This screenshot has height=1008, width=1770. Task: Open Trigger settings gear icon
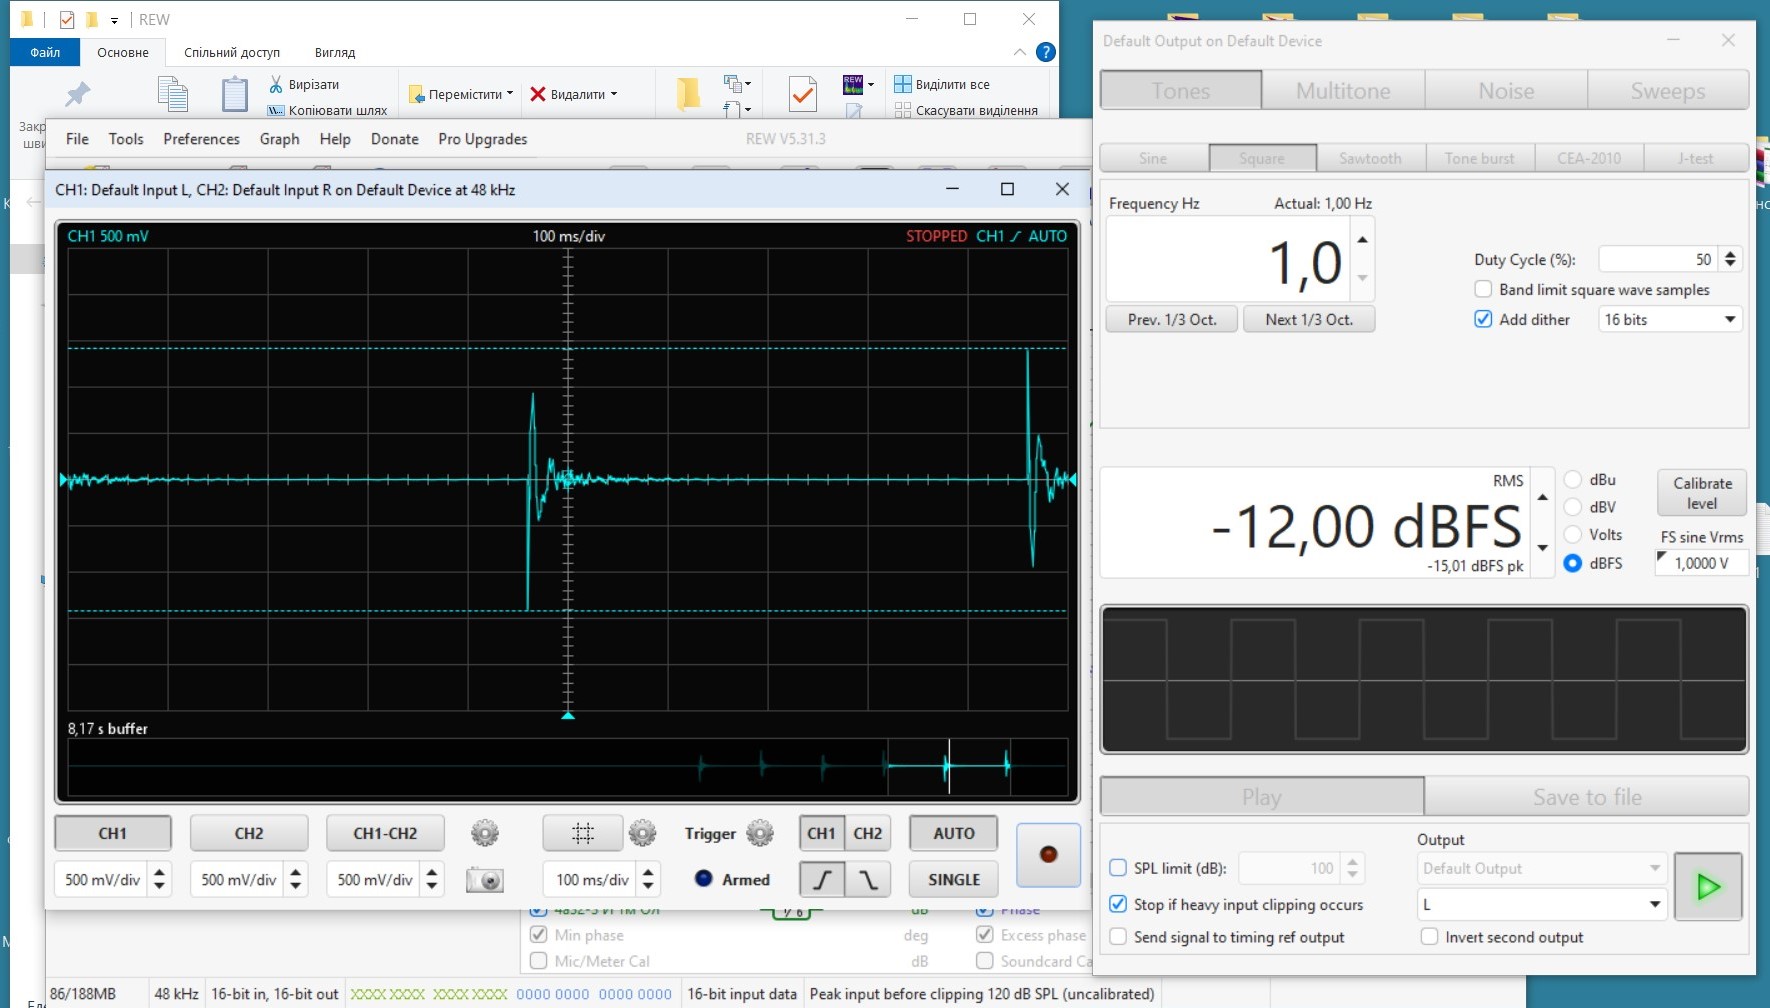pos(760,833)
